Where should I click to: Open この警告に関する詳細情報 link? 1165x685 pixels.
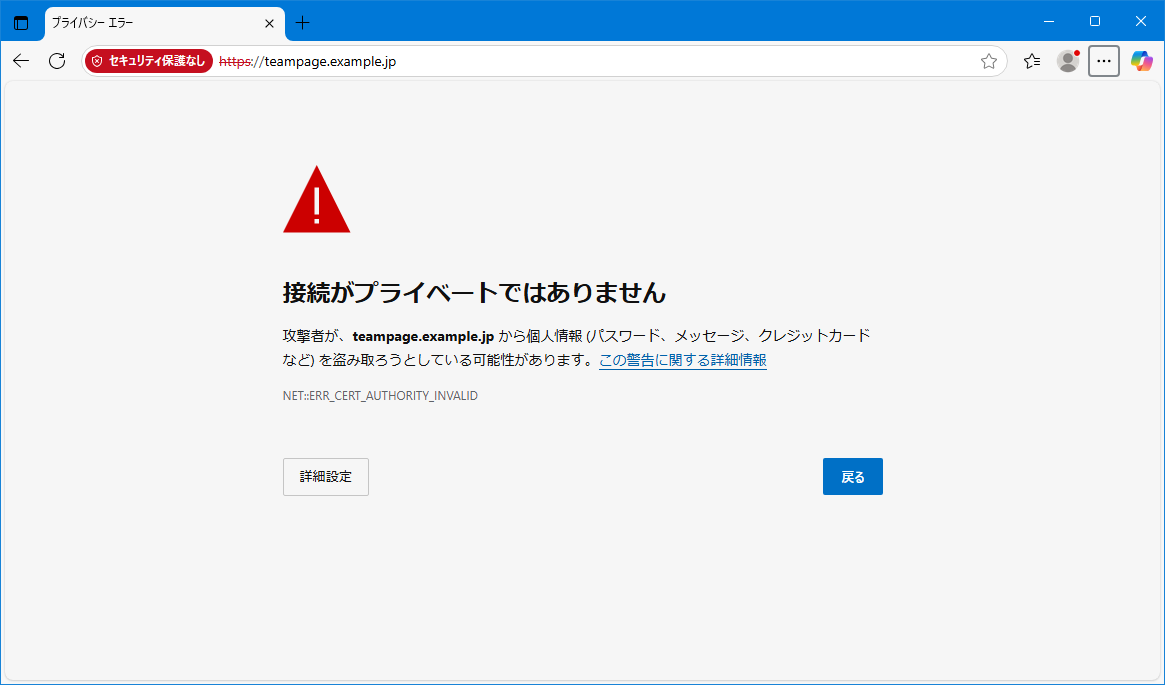(682, 360)
